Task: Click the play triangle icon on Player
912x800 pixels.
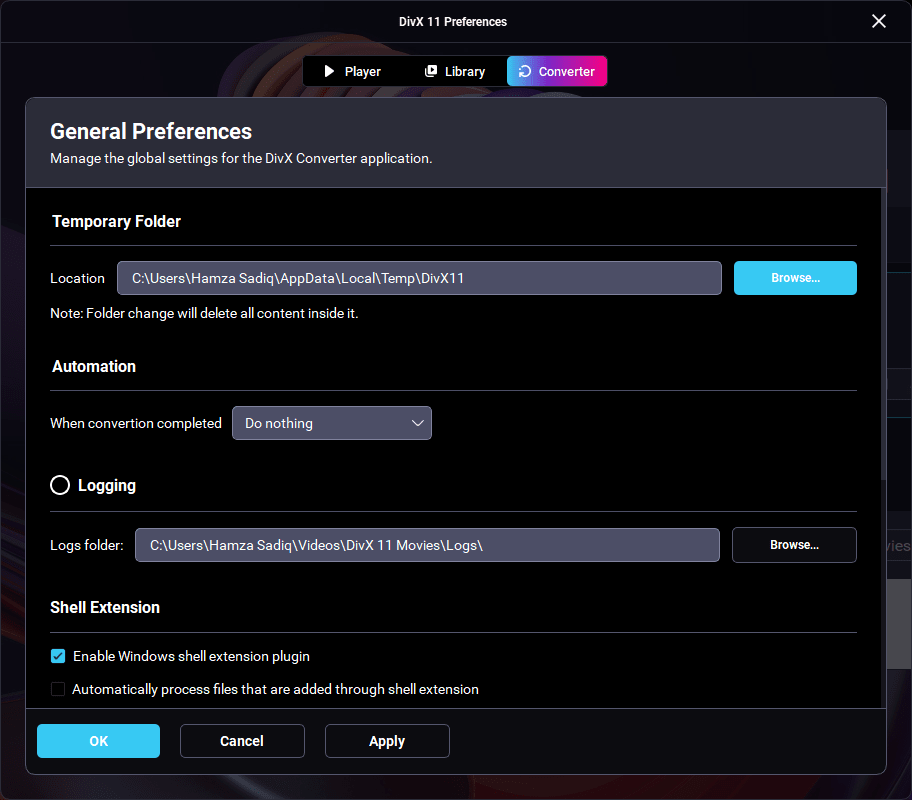Action: (328, 71)
